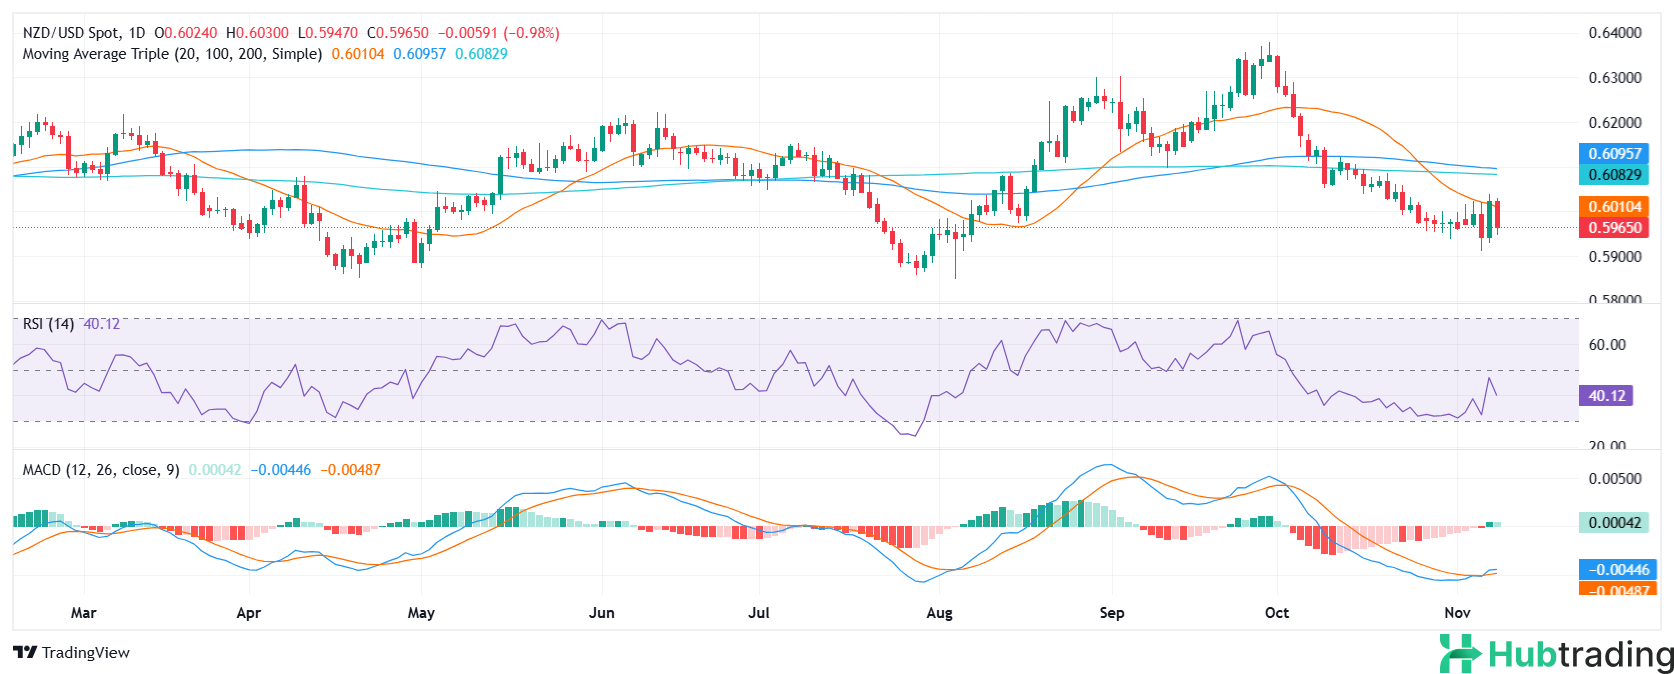Screen dimensions: 1674x674
Task: Click the Sep label on time axis
Action: coord(1112,613)
